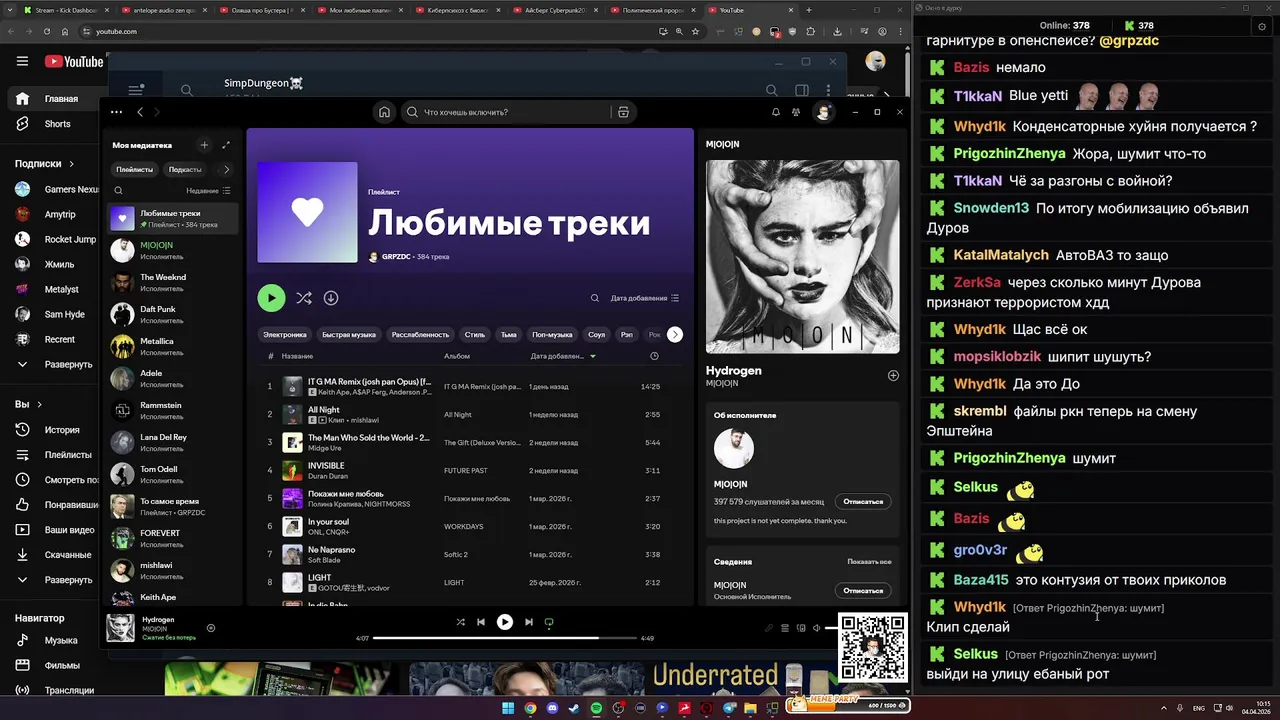The width and height of the screenshot is (1280, 720).
Task: Open Spotify friend activity icon
Action: (796, 112)
